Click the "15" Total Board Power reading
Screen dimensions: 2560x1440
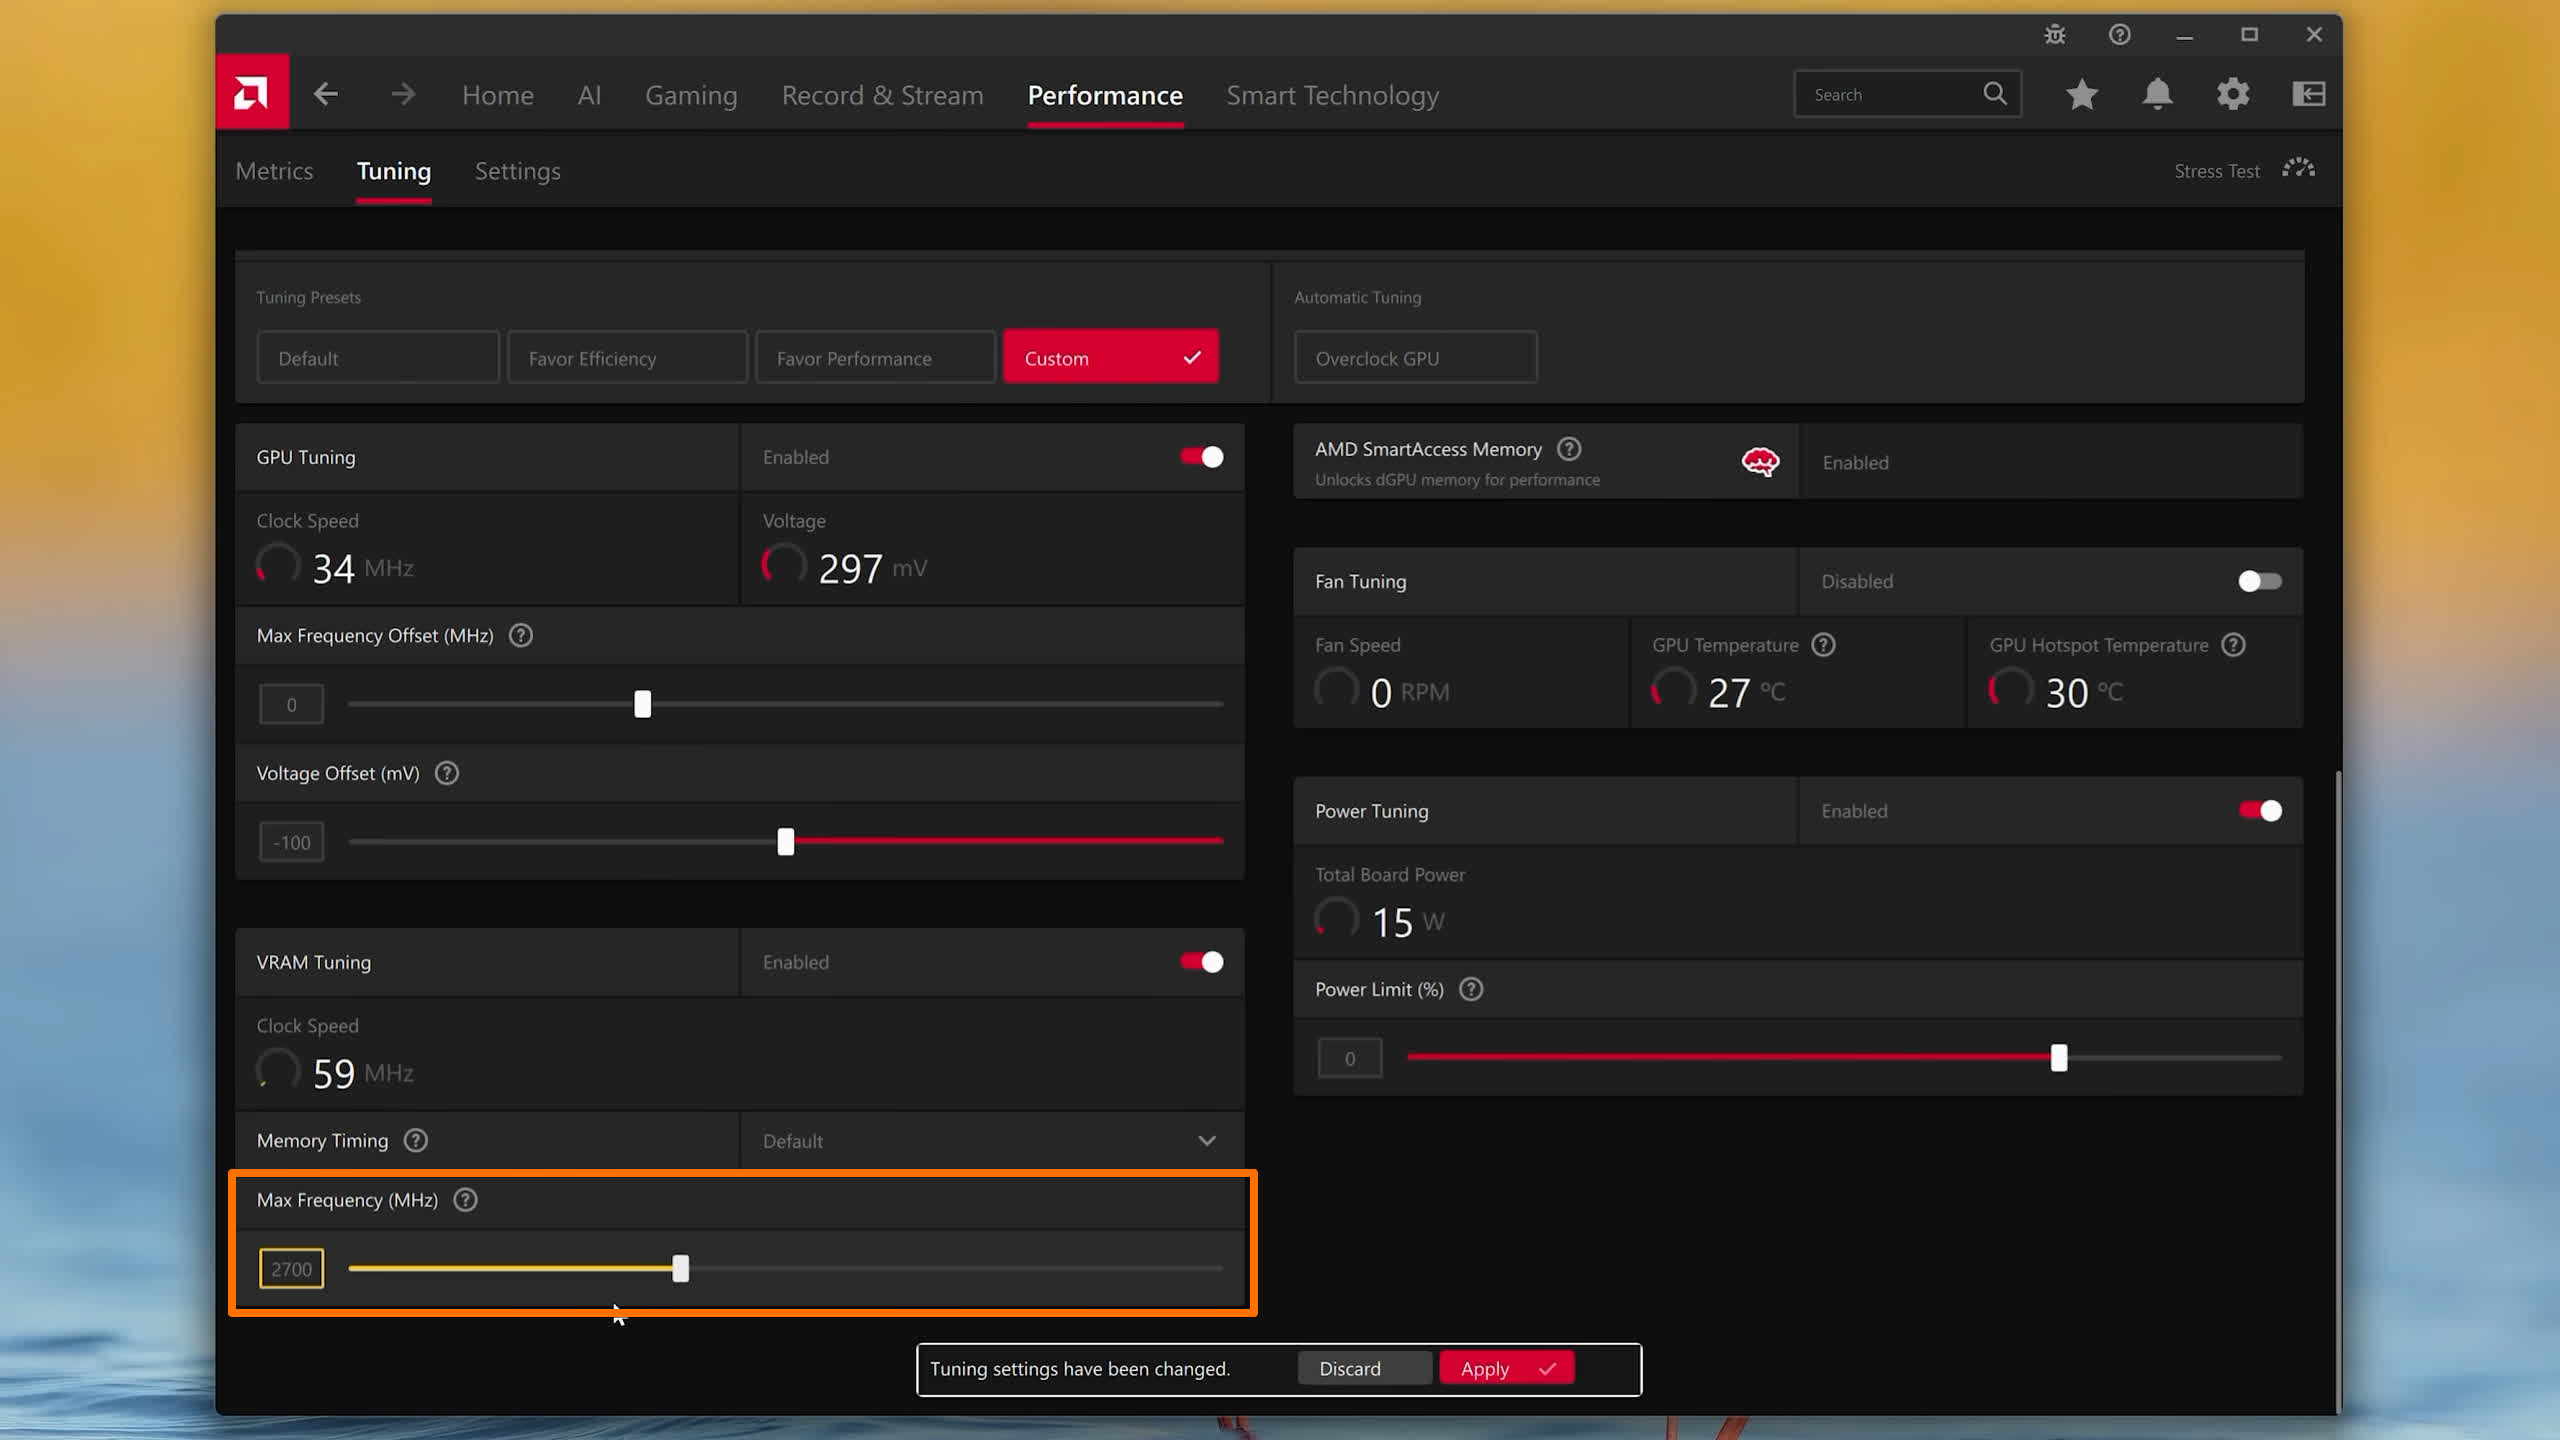[x=1392, y=922]
